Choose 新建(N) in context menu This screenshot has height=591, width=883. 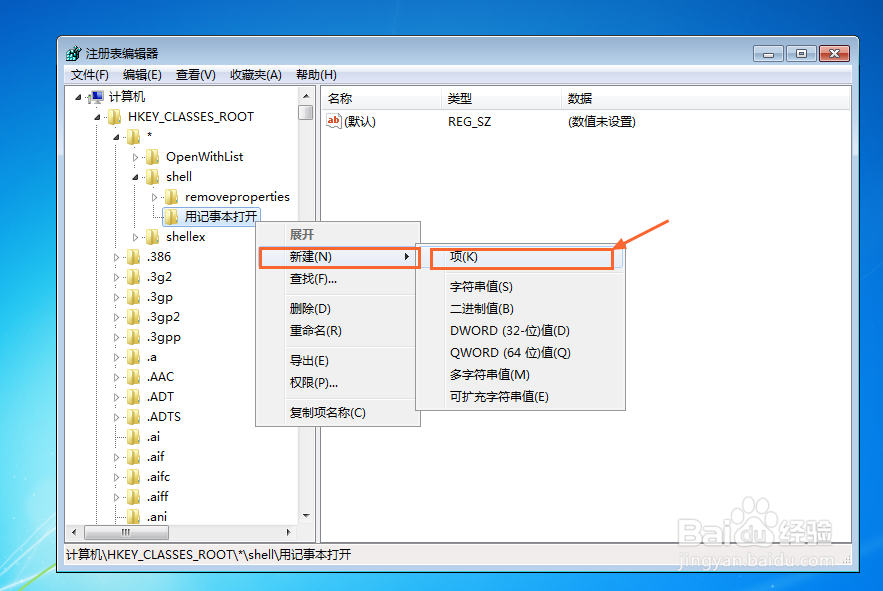pyautogui.click(x=338, y=257)
